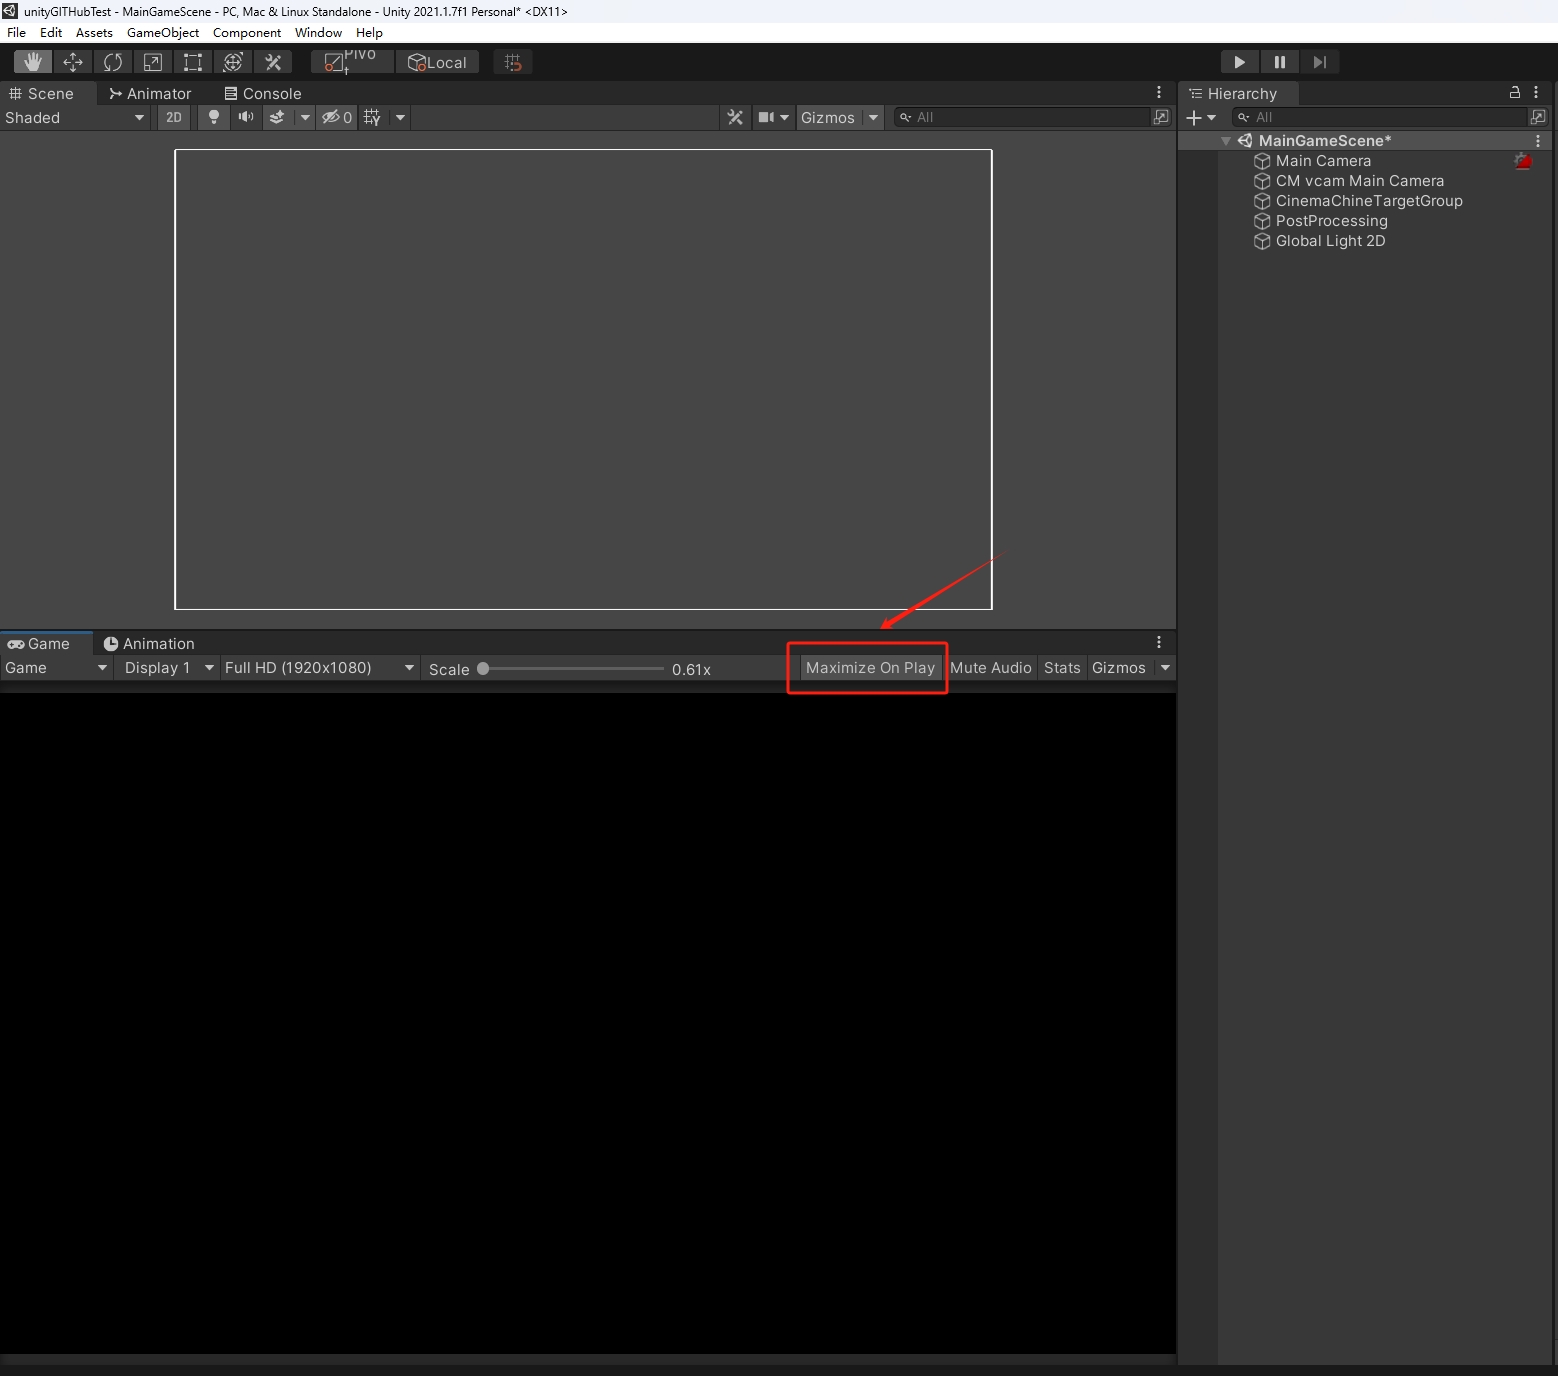Open the Scene search picker icon
This screenshot has height=1376, width=1558.
[x=1161, y=117]
